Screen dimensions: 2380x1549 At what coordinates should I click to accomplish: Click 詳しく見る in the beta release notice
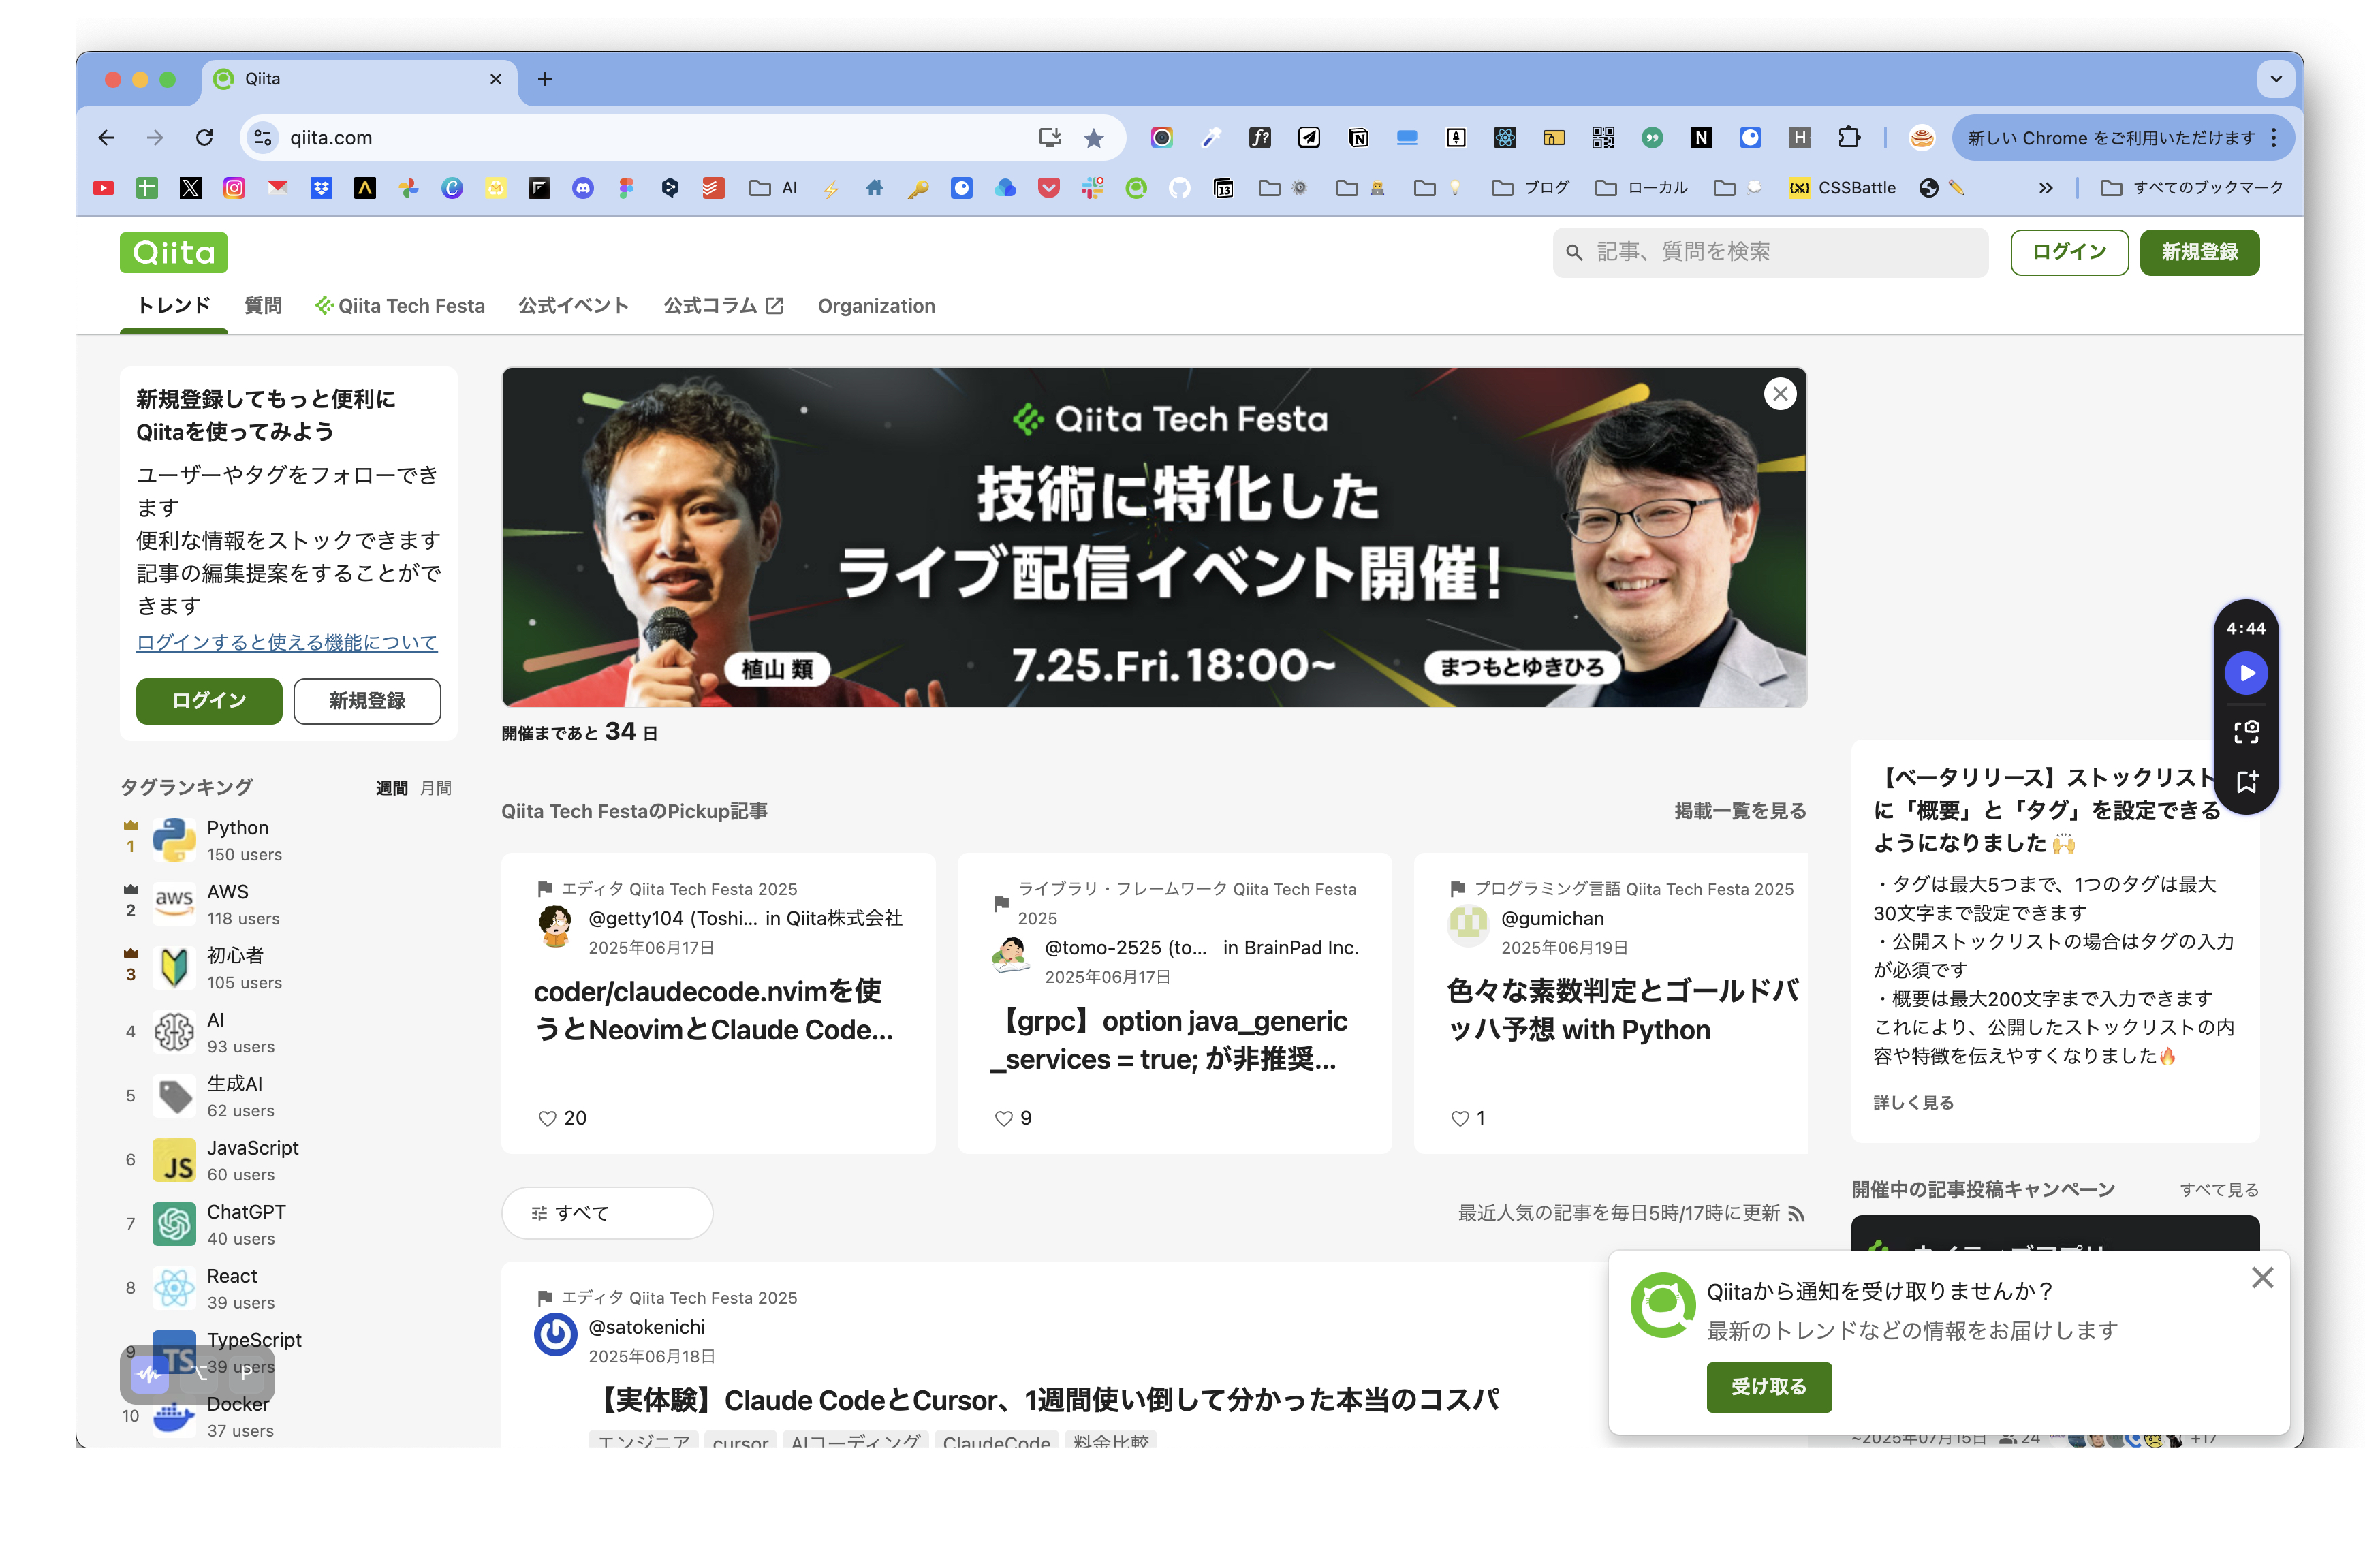click(1913, 1102)
